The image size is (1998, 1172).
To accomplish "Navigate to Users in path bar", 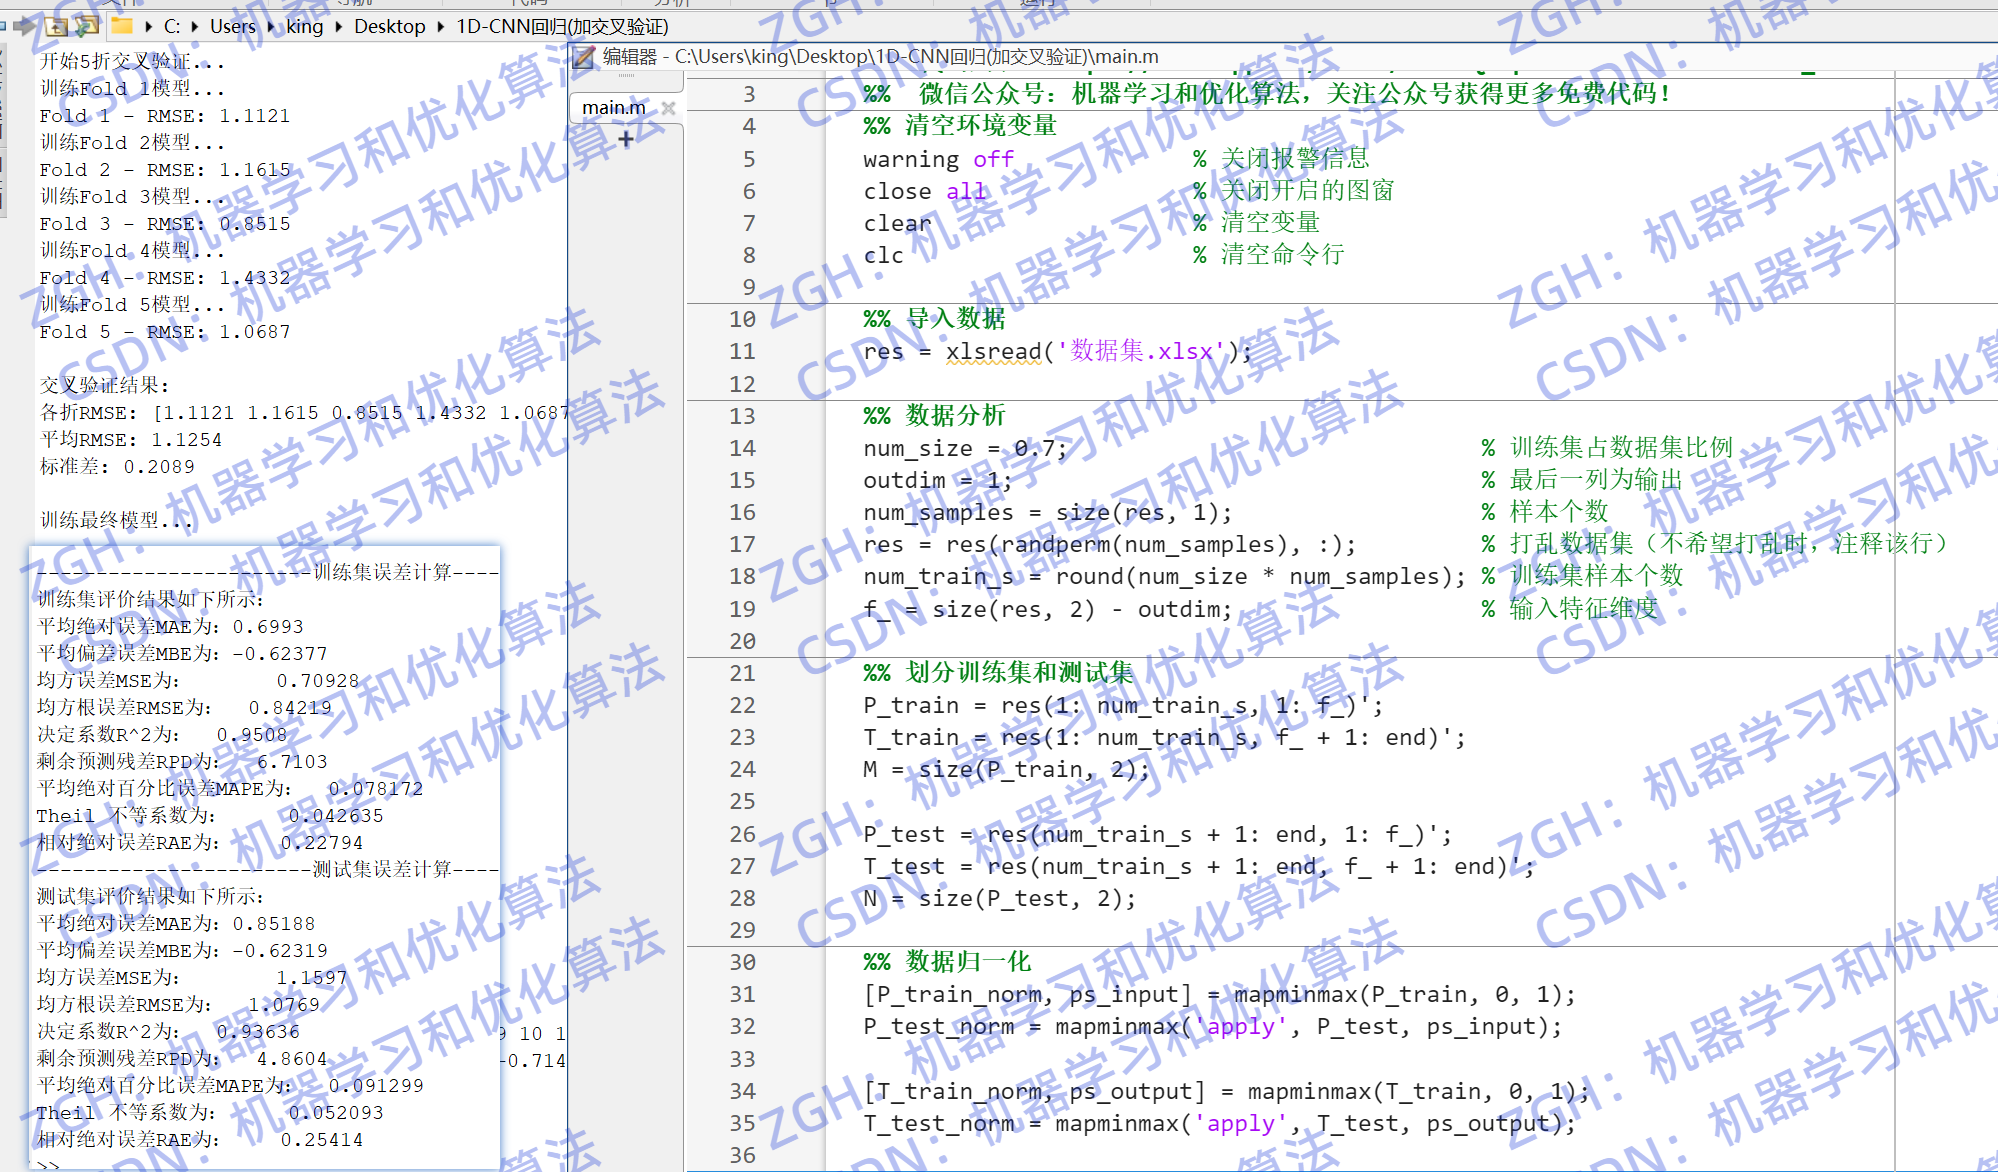I will tap(232, 27).
